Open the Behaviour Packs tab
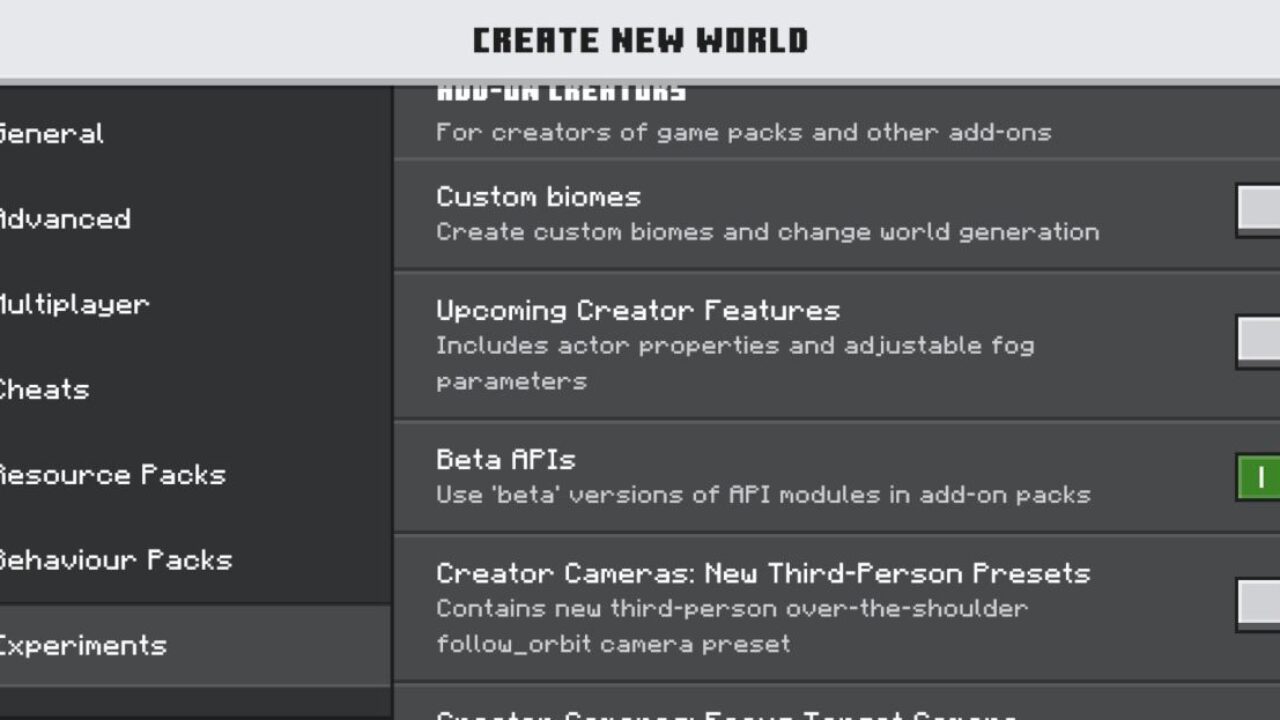Viewport: 1280px width, 720px height. point(195,560)
